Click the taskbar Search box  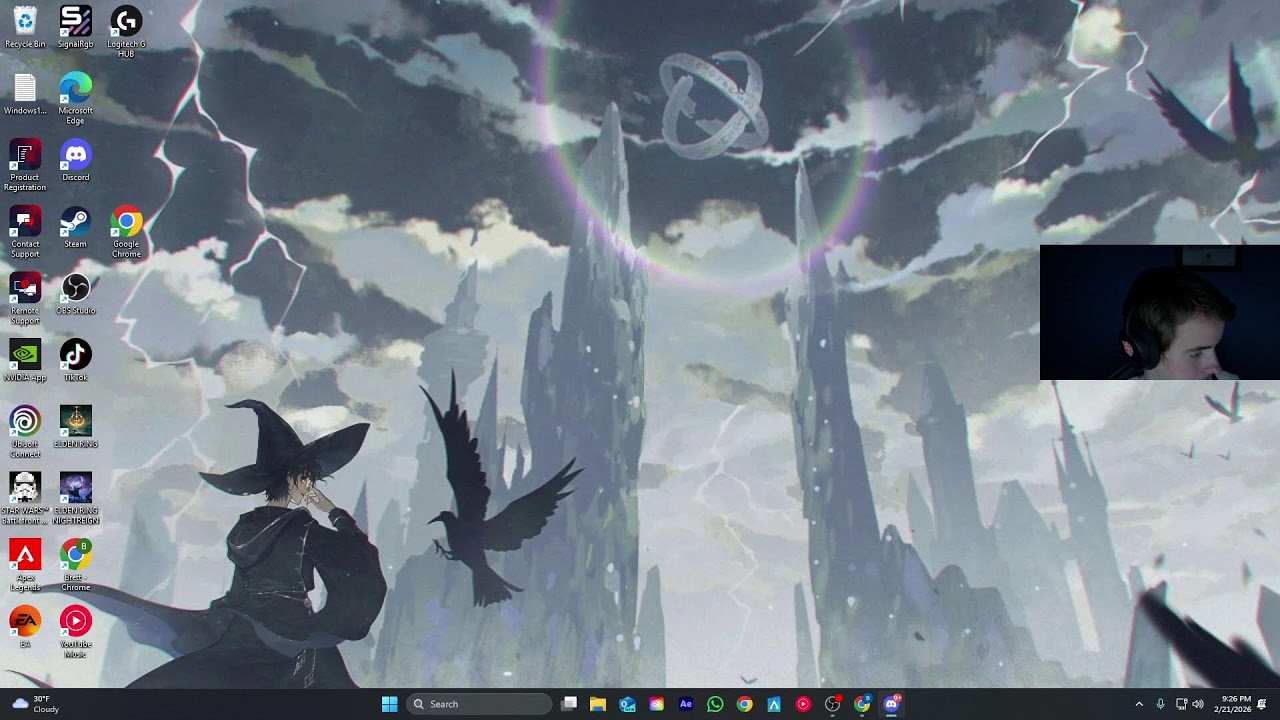click(480, 704)
